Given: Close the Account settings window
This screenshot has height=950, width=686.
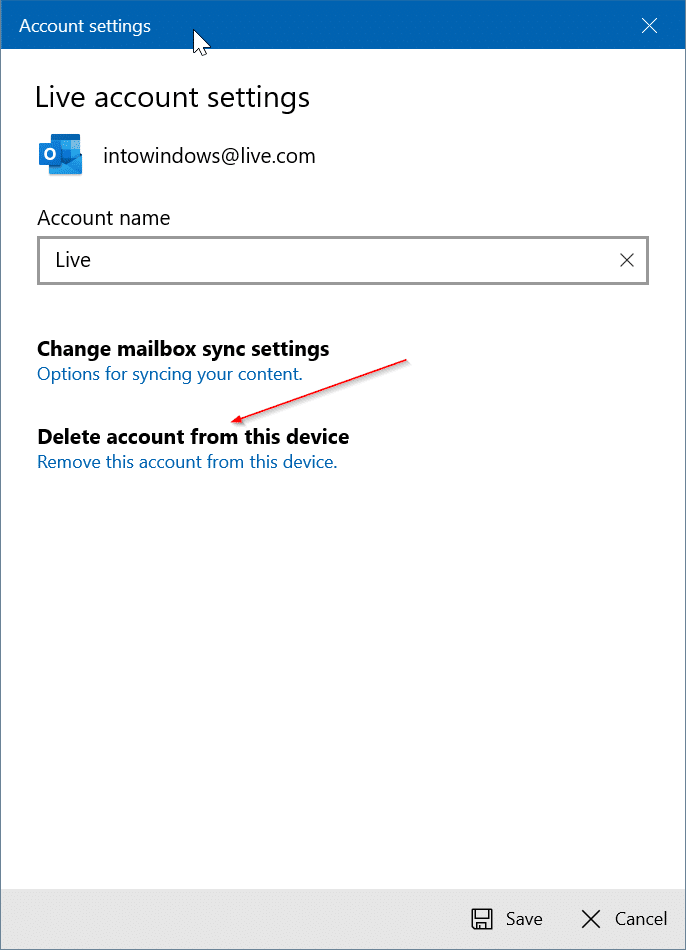Looking at the screenshot, I should [x=649, y=25].
